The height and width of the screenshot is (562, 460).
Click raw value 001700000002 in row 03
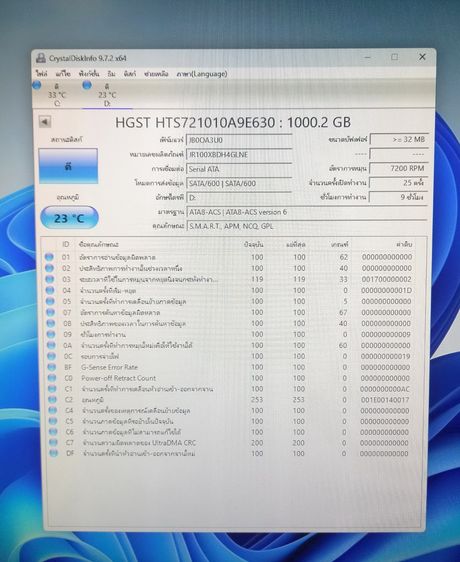click(x=387, y=279)
